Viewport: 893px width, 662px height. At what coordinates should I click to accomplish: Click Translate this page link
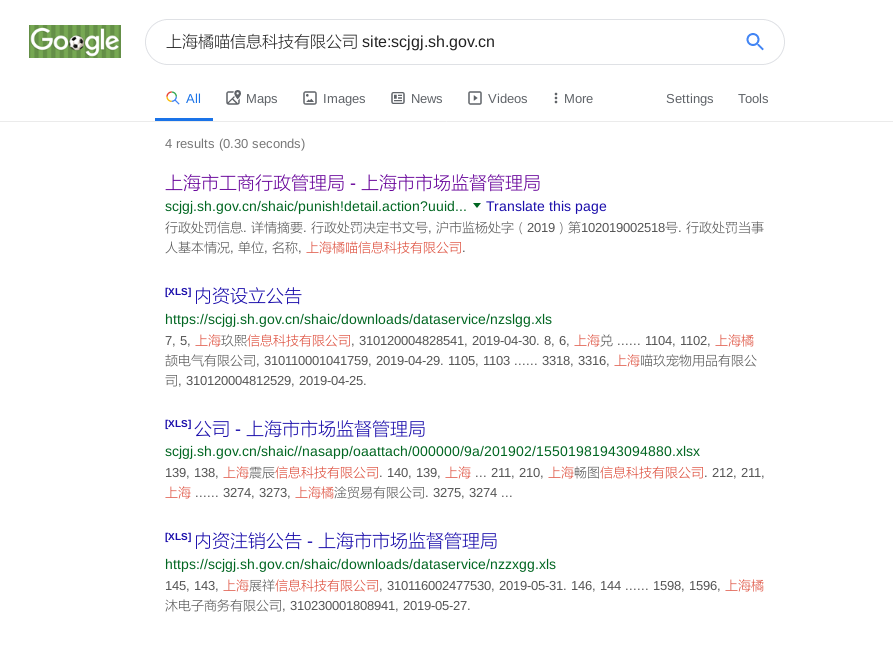coord(546,206)
